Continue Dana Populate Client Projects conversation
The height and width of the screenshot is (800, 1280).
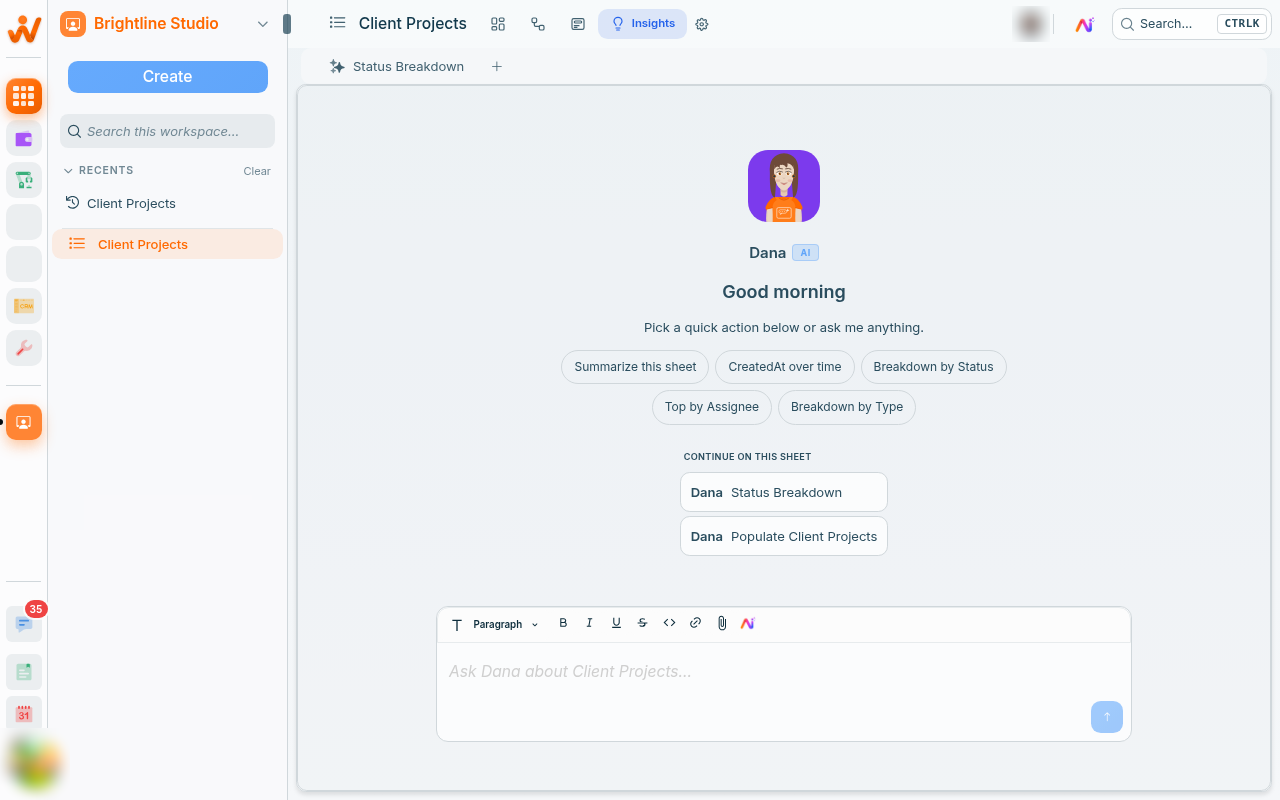coord(784,536)
